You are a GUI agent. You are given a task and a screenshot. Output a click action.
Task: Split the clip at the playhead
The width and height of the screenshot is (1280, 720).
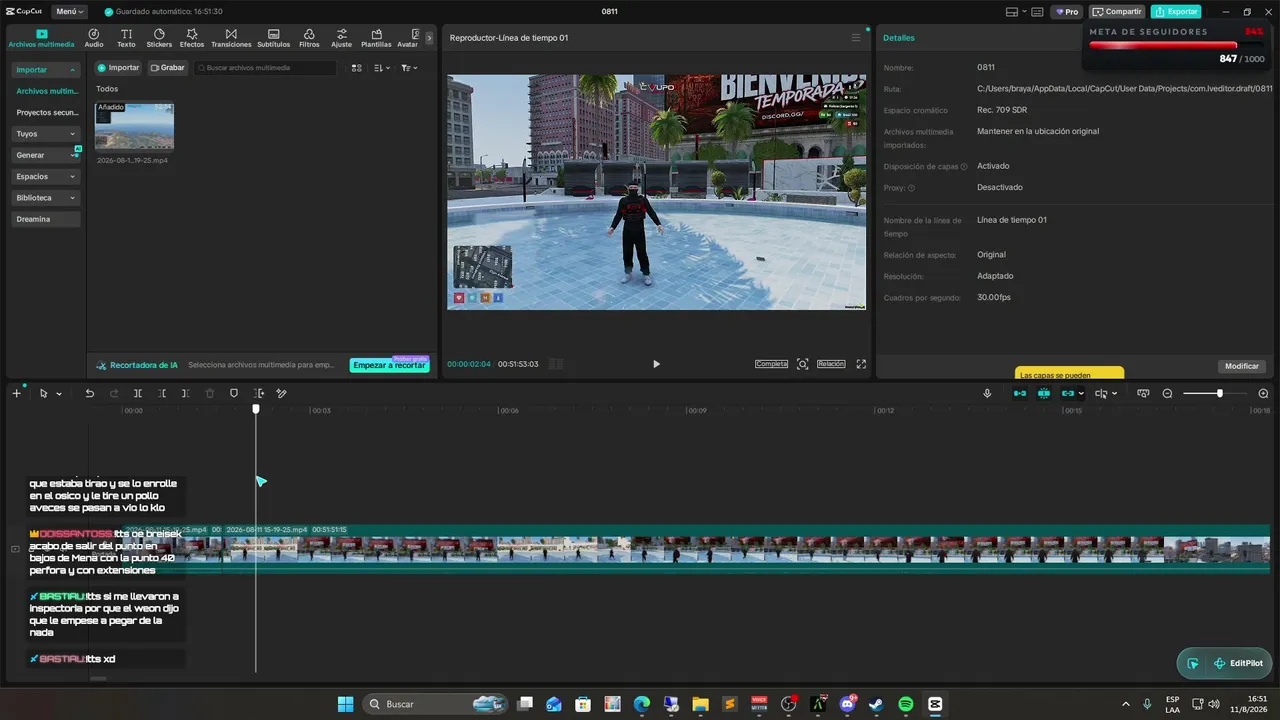[138, 393]
